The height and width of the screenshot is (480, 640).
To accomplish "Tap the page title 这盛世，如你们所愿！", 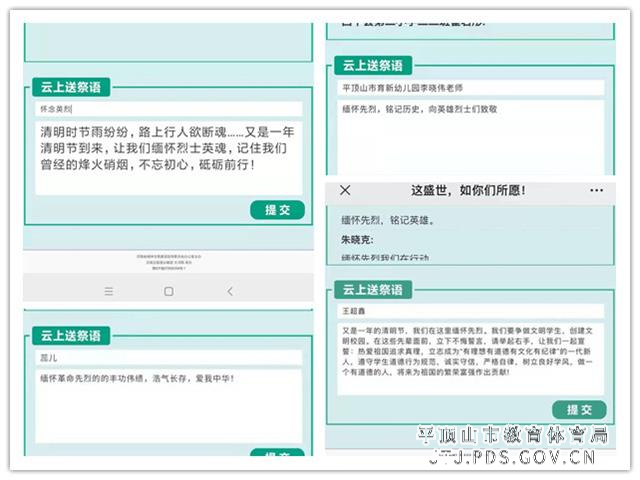I will pos(468,190).
